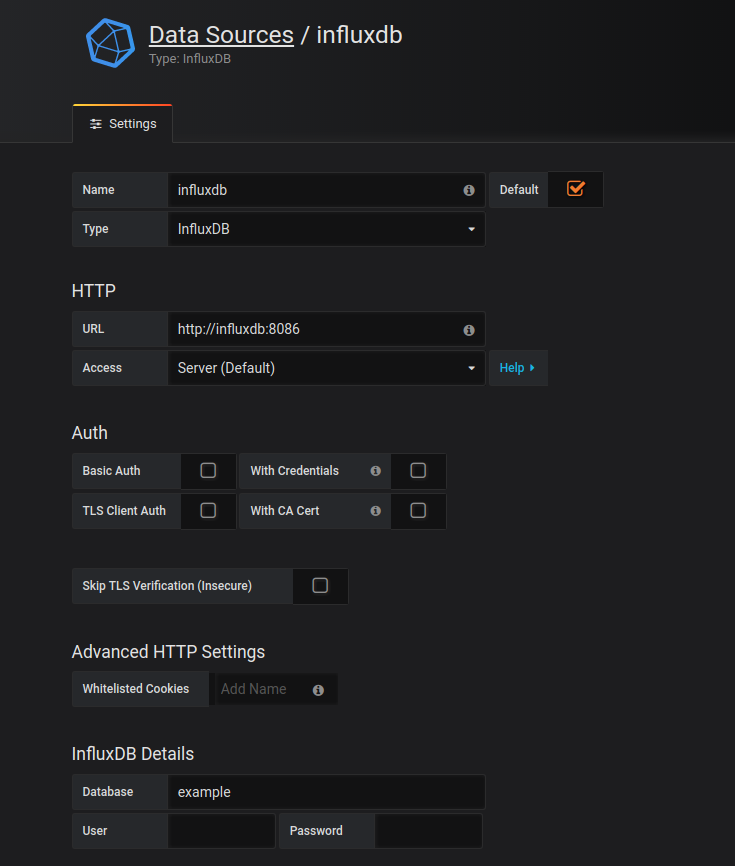This screenshot has height=866, width=735.
Task: Click the info icon in URL field
Action: coord(469,329)
